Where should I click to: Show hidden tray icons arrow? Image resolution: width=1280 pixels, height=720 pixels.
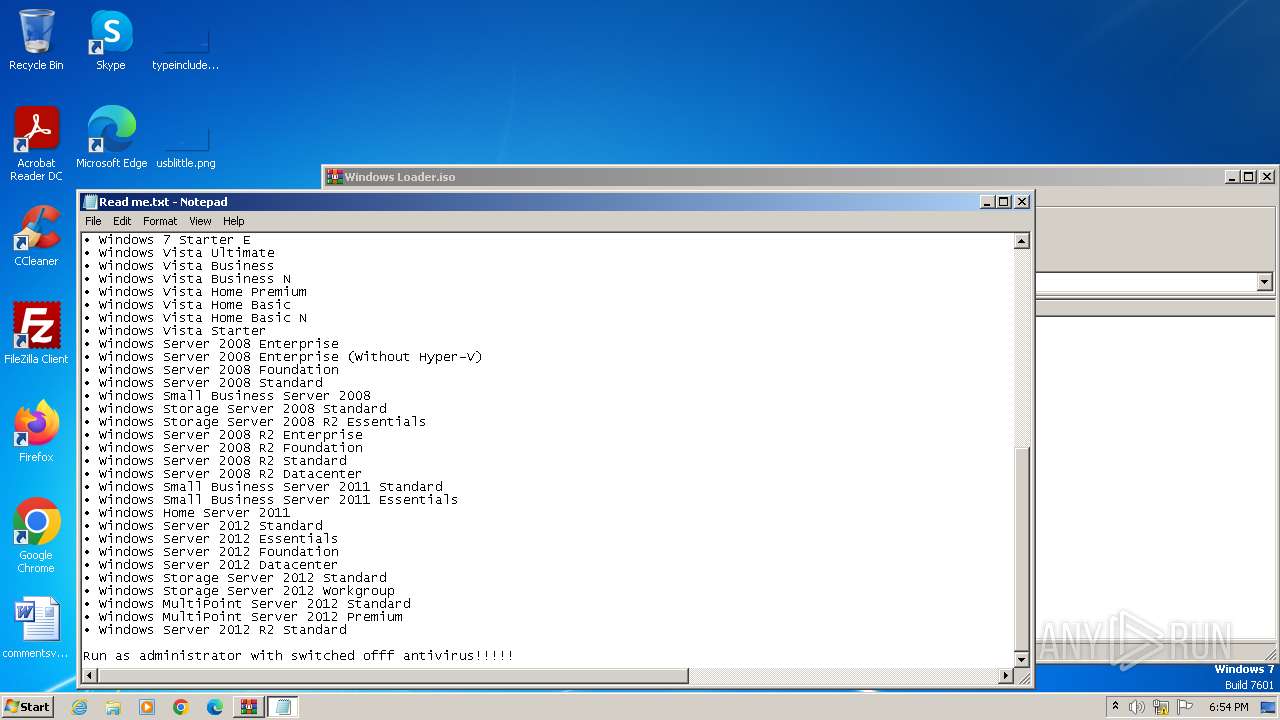[1115, 707]
